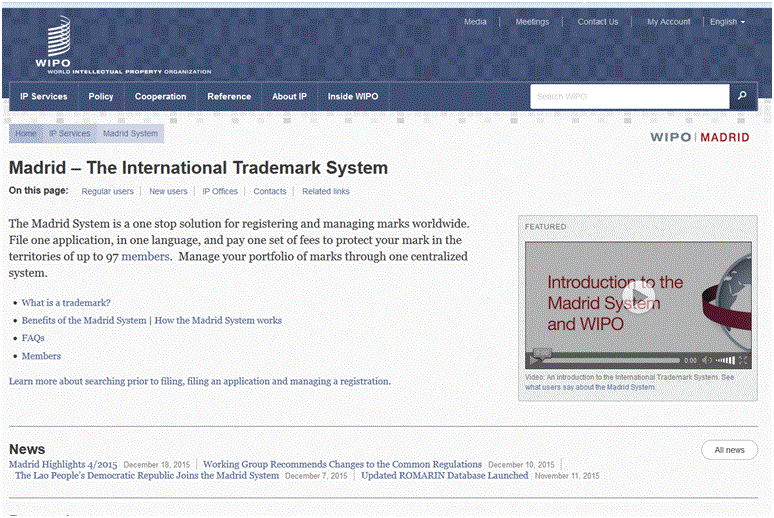Click Madrid System in the breadcrumb
774x518 pixels.
[x=130, y=133]
